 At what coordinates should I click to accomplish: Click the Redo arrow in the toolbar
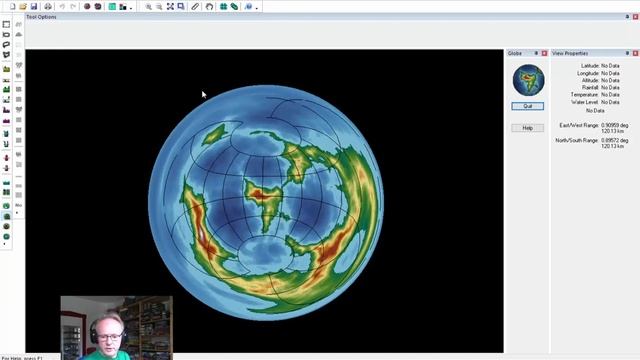pyautogui.click(x=73, y=7)
